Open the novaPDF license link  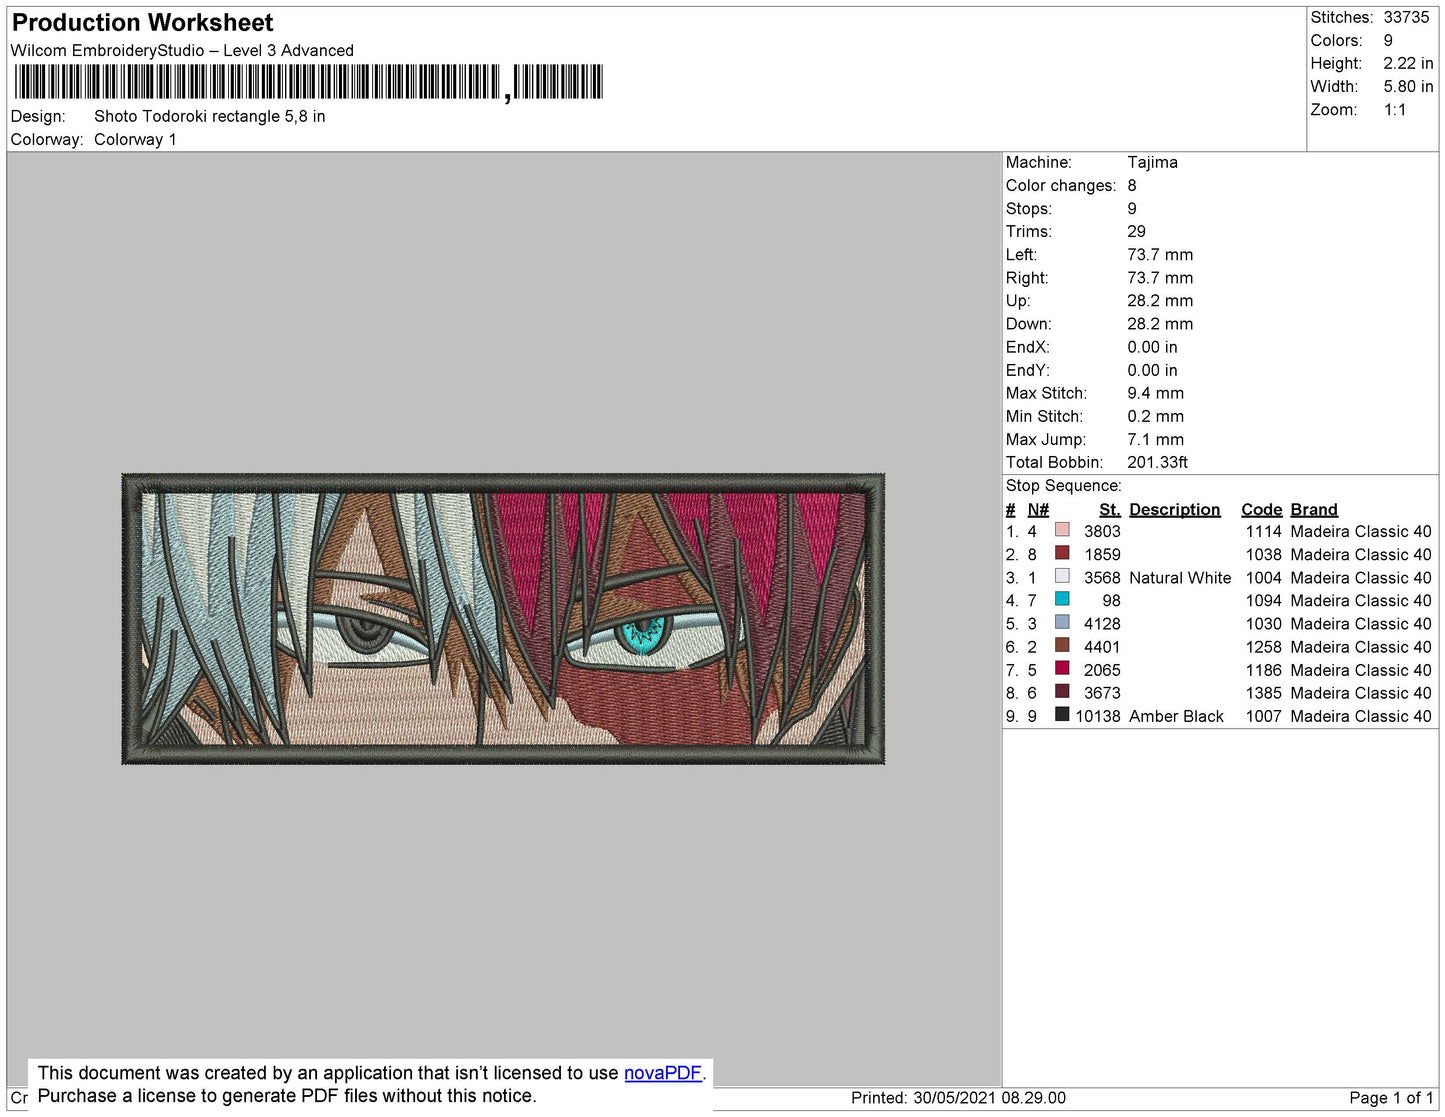pos(662,1072)
